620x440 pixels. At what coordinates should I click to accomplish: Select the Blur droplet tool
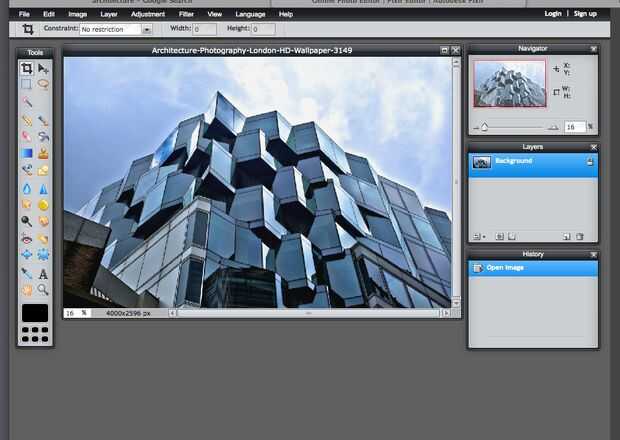click(x=27, y=189)
